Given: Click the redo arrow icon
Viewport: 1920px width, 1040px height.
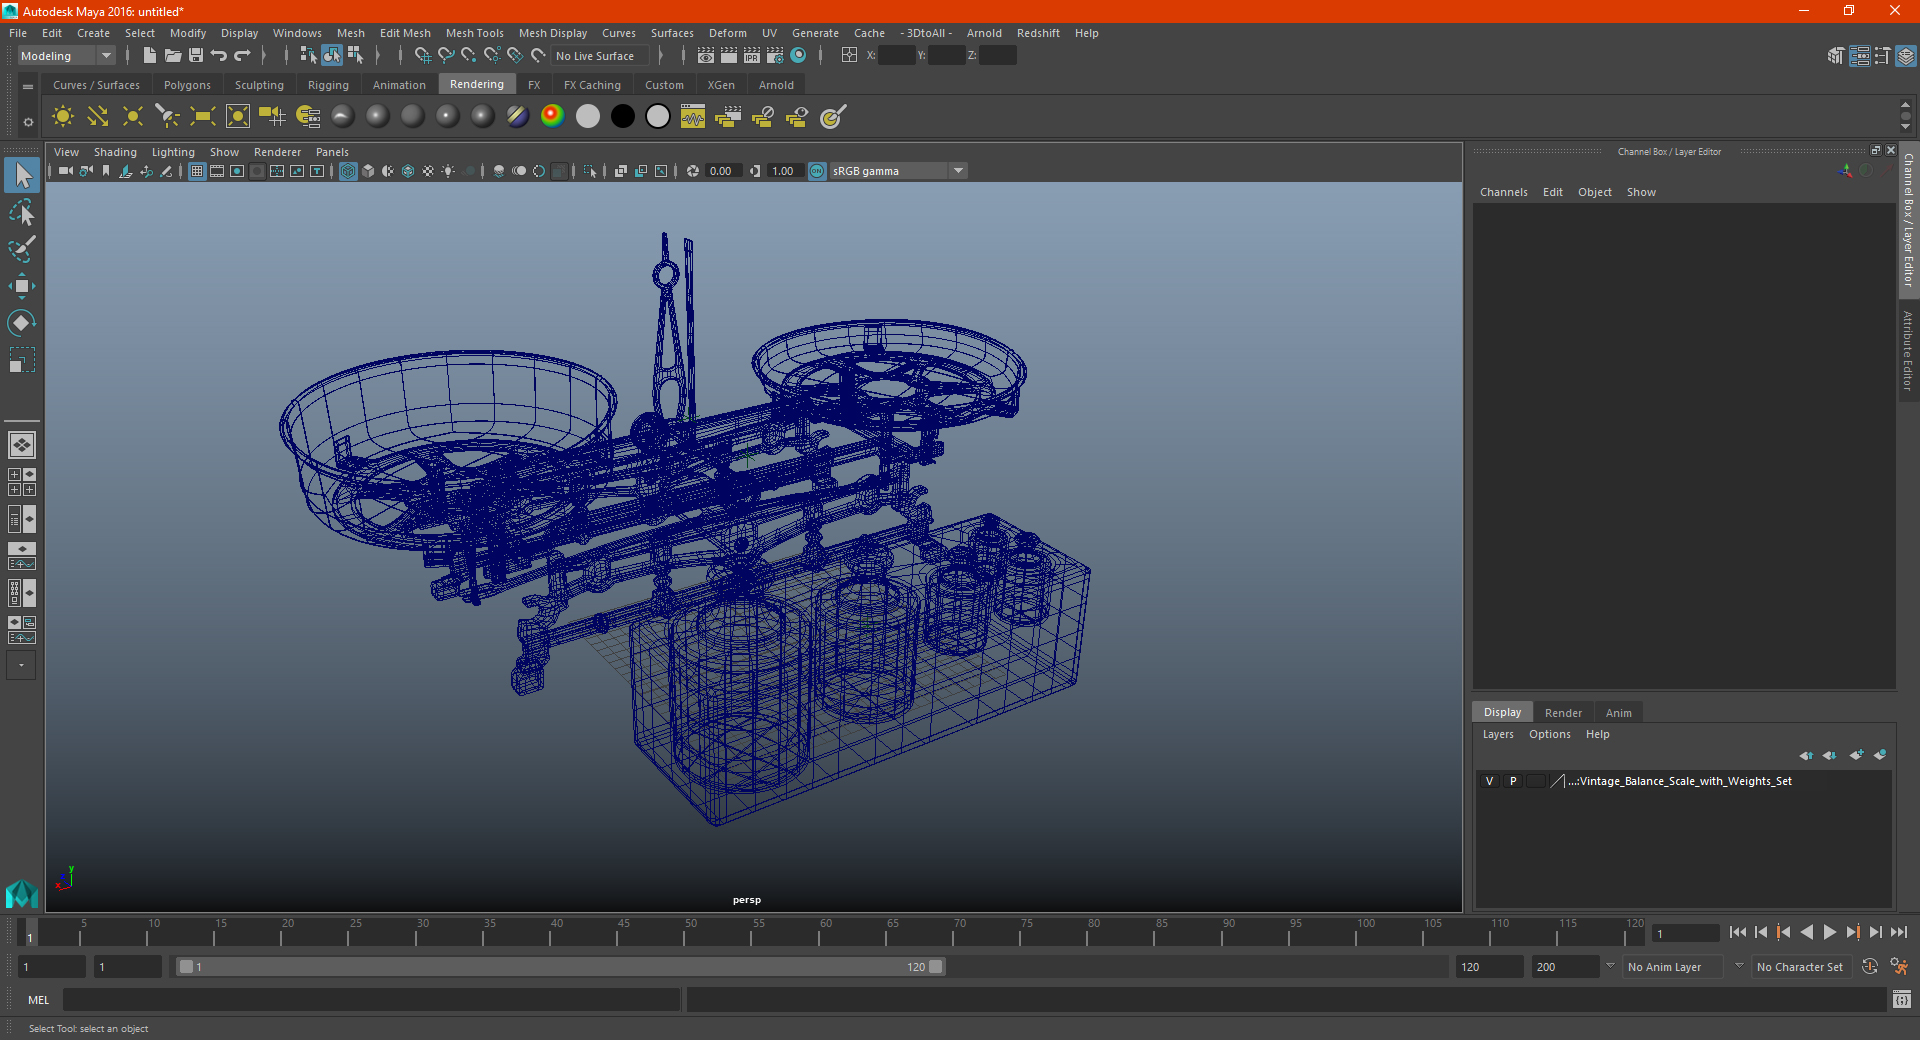Looking at the screenshot, I should click(242, 56).
